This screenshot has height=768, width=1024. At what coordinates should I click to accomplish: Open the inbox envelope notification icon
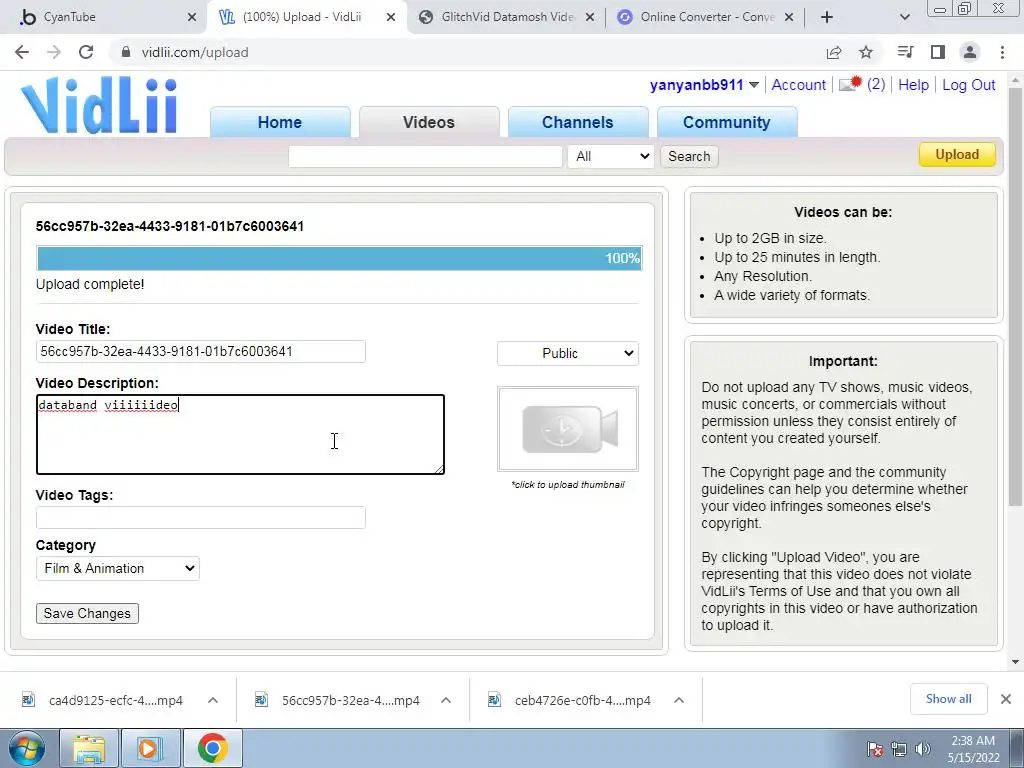(x=850, y=84)
